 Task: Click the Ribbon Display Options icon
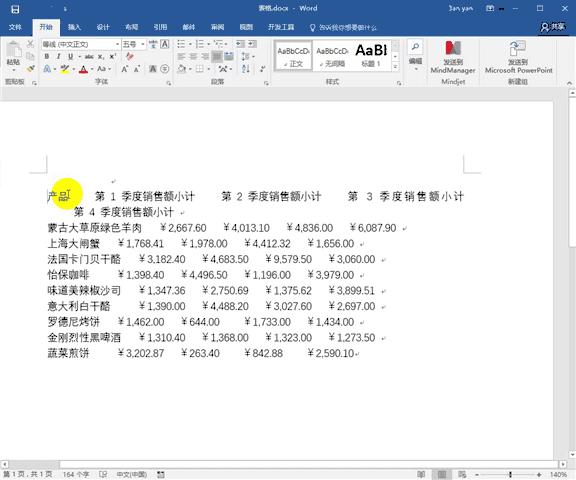(490, 8)
